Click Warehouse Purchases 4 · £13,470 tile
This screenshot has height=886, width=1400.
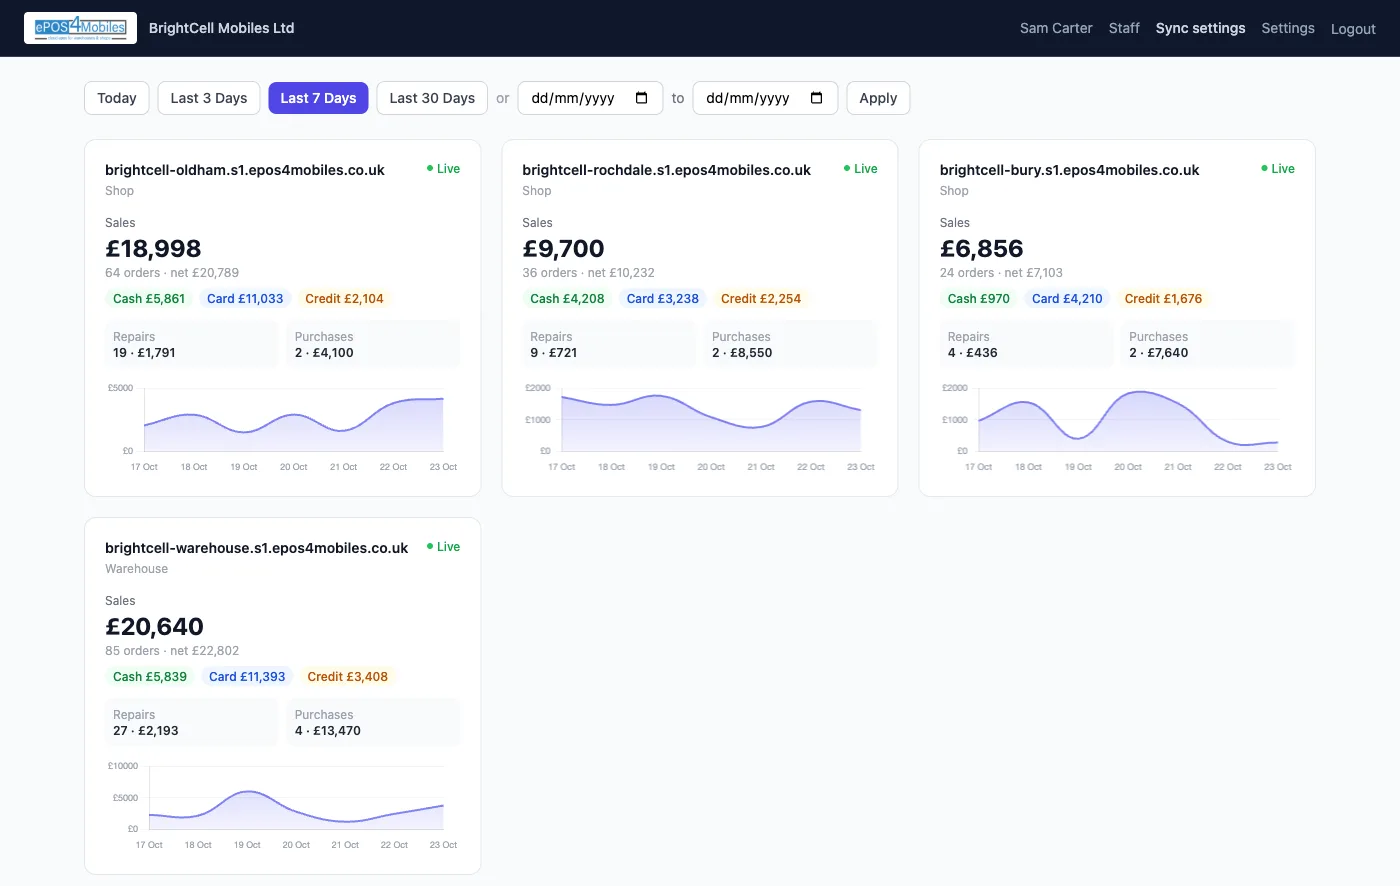point(373,722)
